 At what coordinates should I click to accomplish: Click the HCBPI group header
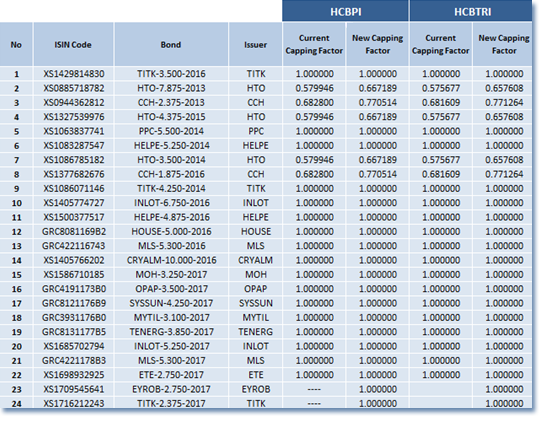[346, 11]
